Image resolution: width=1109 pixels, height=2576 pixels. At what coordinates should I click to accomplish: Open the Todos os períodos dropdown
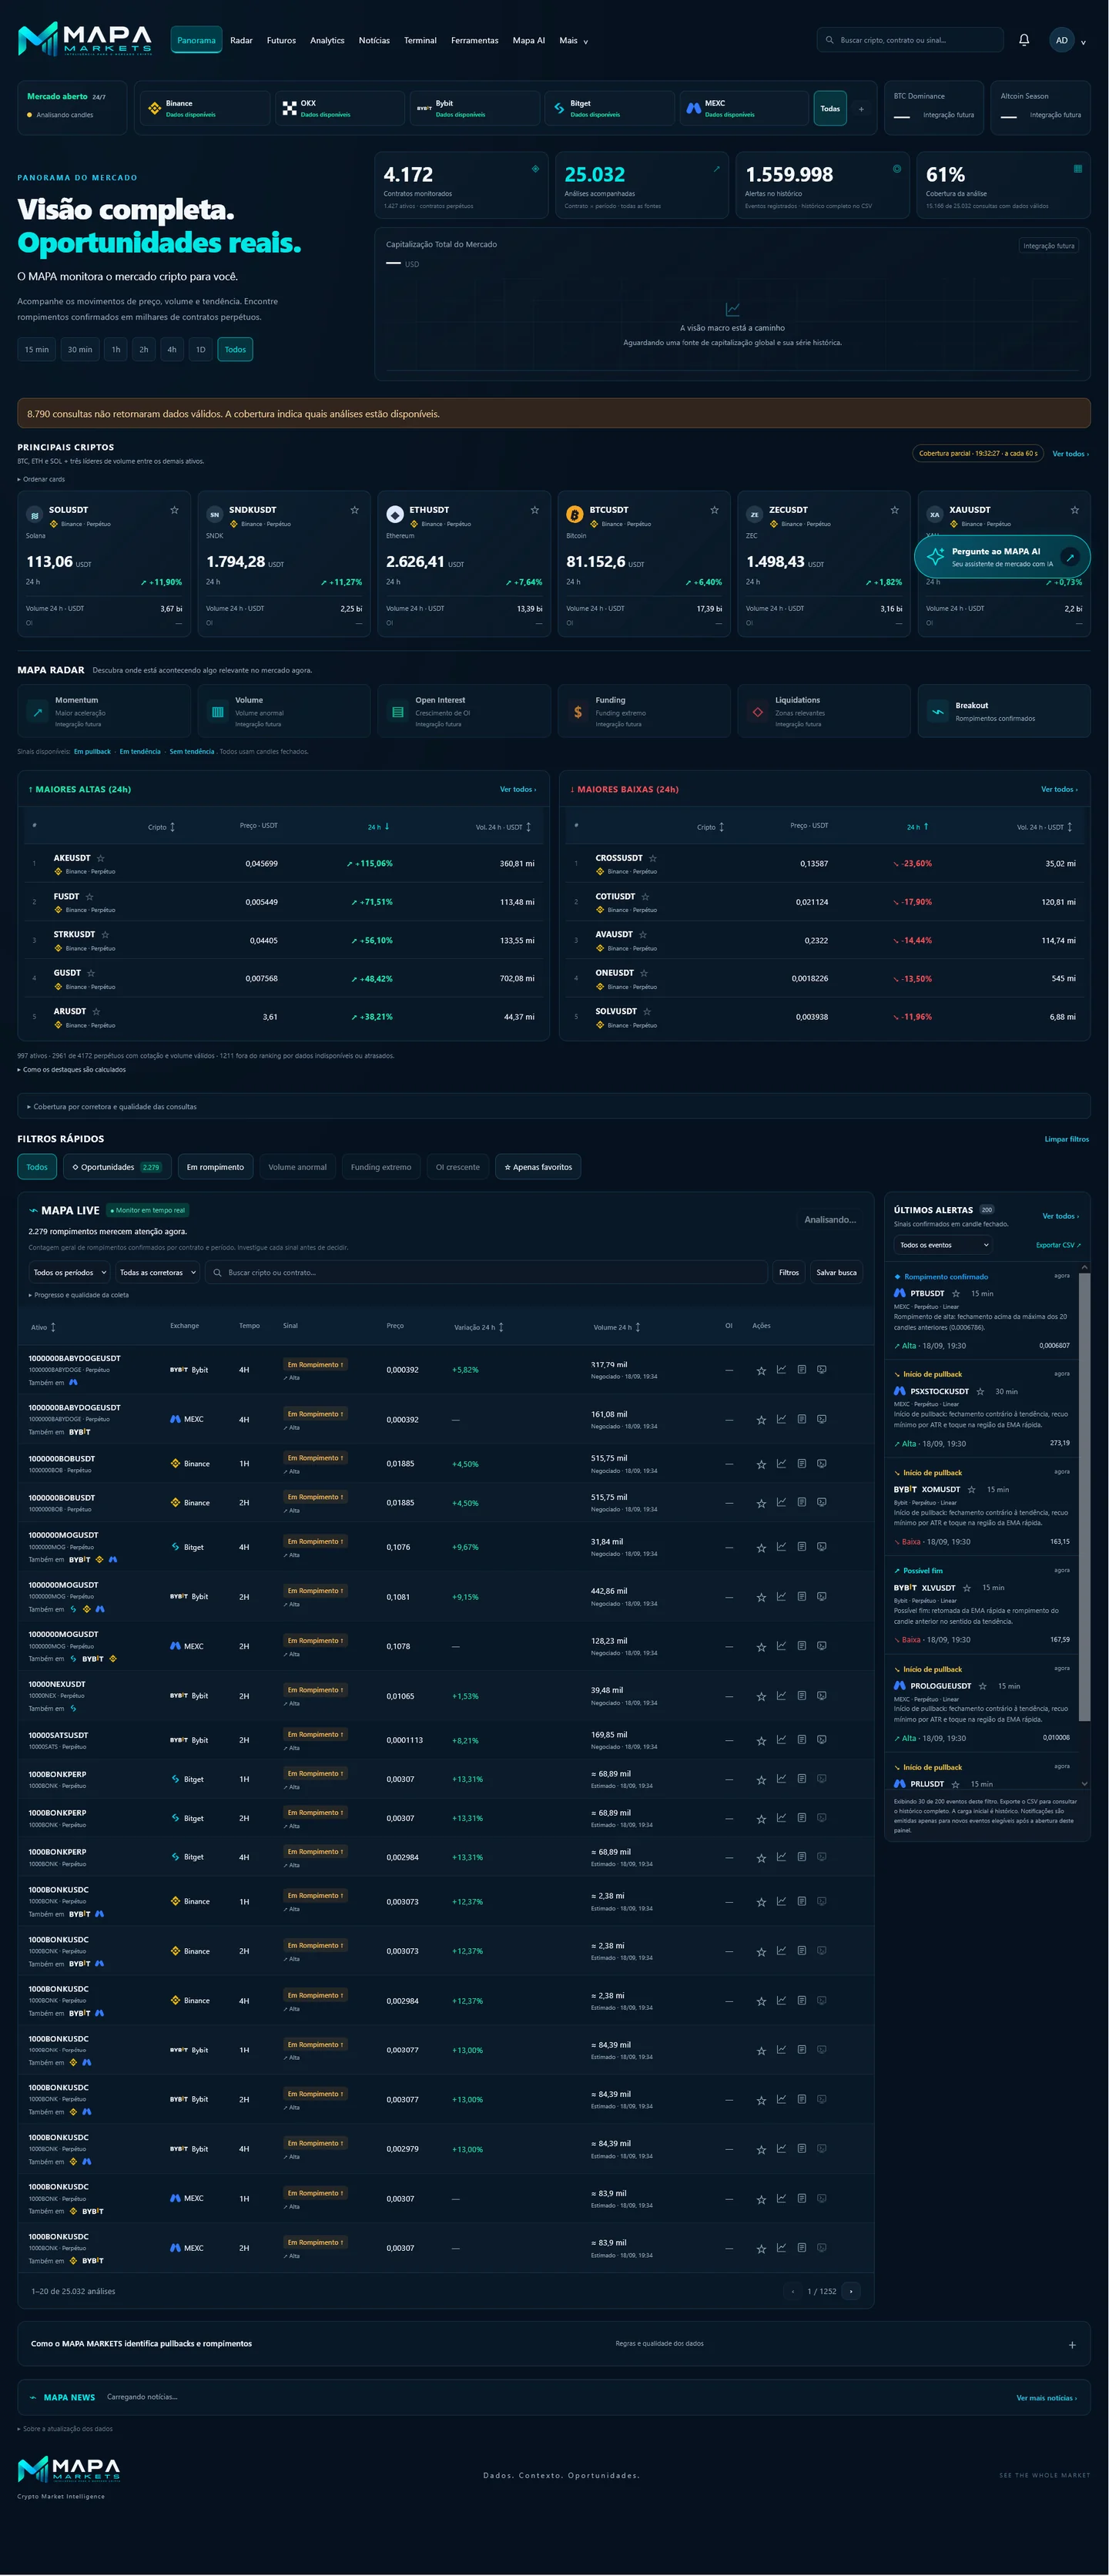coord(69,1273)
